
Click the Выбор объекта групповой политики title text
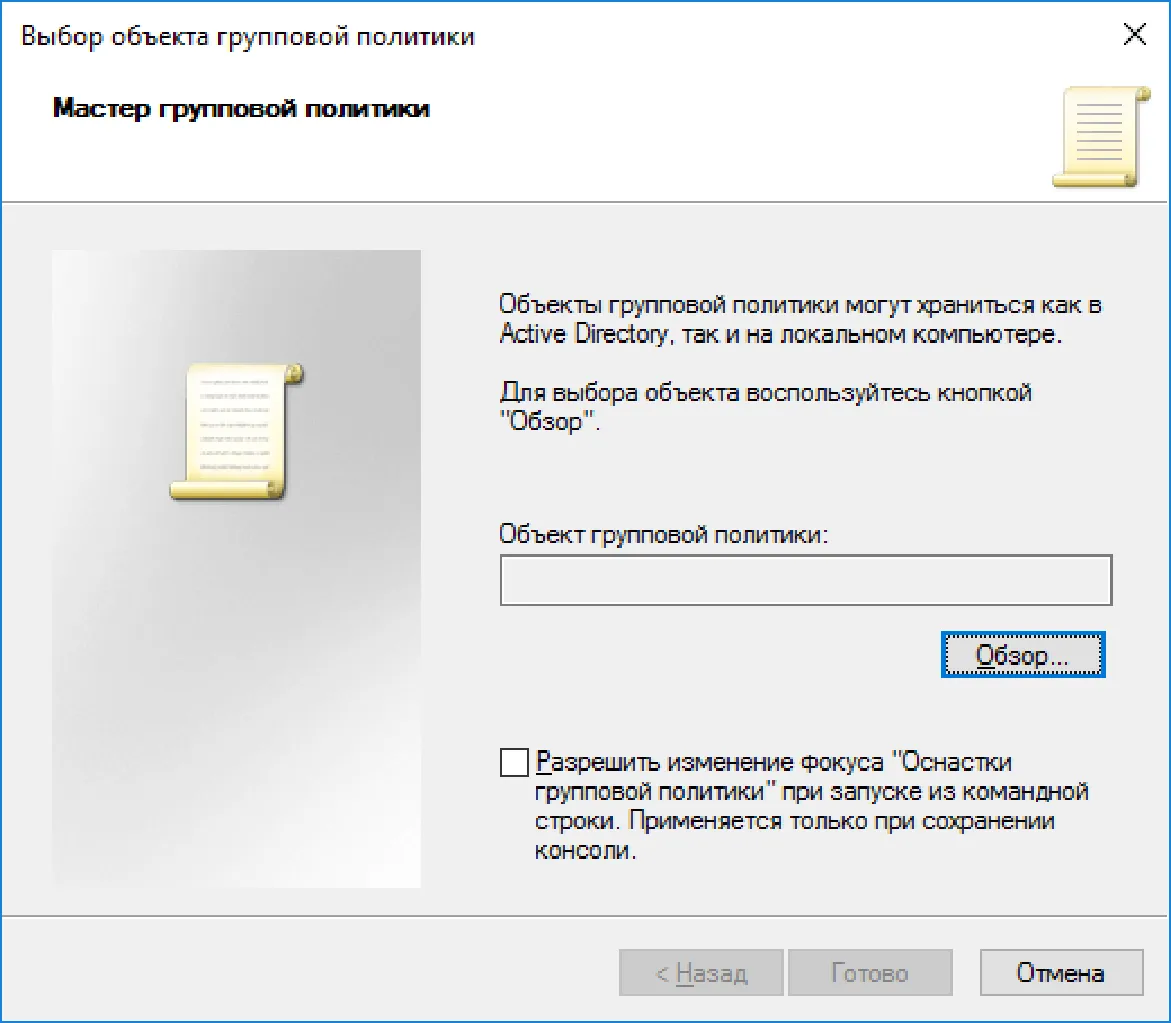248,37
